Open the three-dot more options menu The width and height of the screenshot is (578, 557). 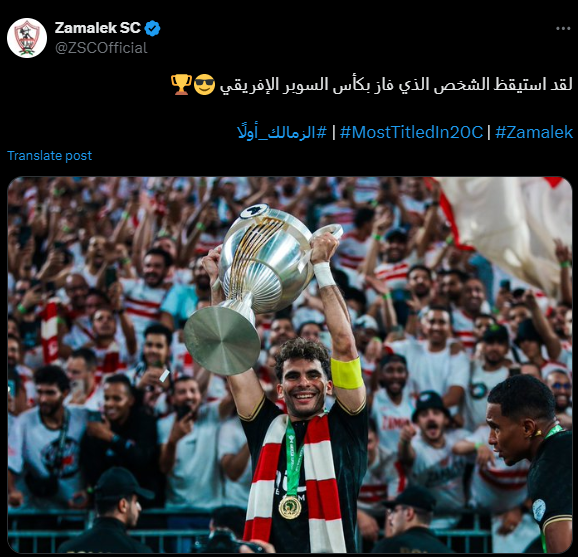[x=563, y=29]
